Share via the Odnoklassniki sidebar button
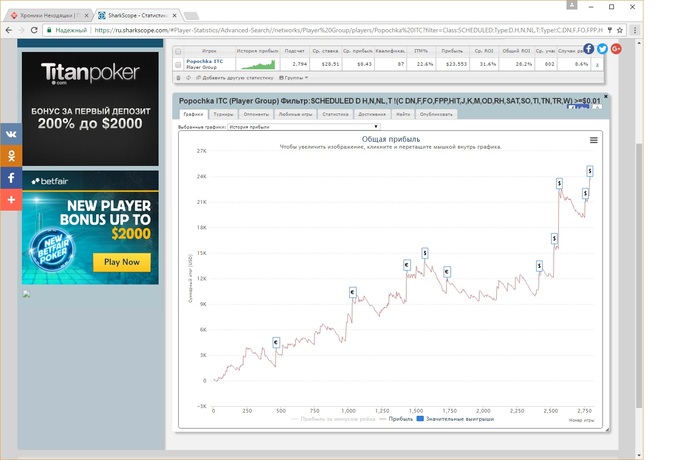This screenshot has width=700, height=460. tap(11, 155)
